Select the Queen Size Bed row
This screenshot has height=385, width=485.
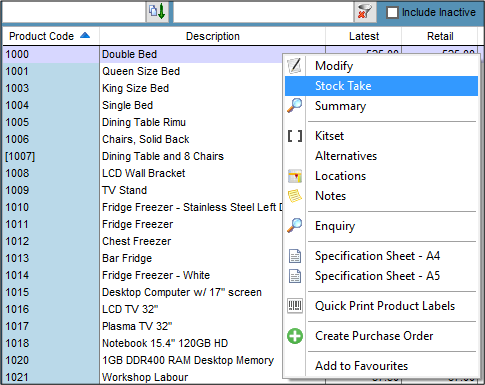click(142, 71)
